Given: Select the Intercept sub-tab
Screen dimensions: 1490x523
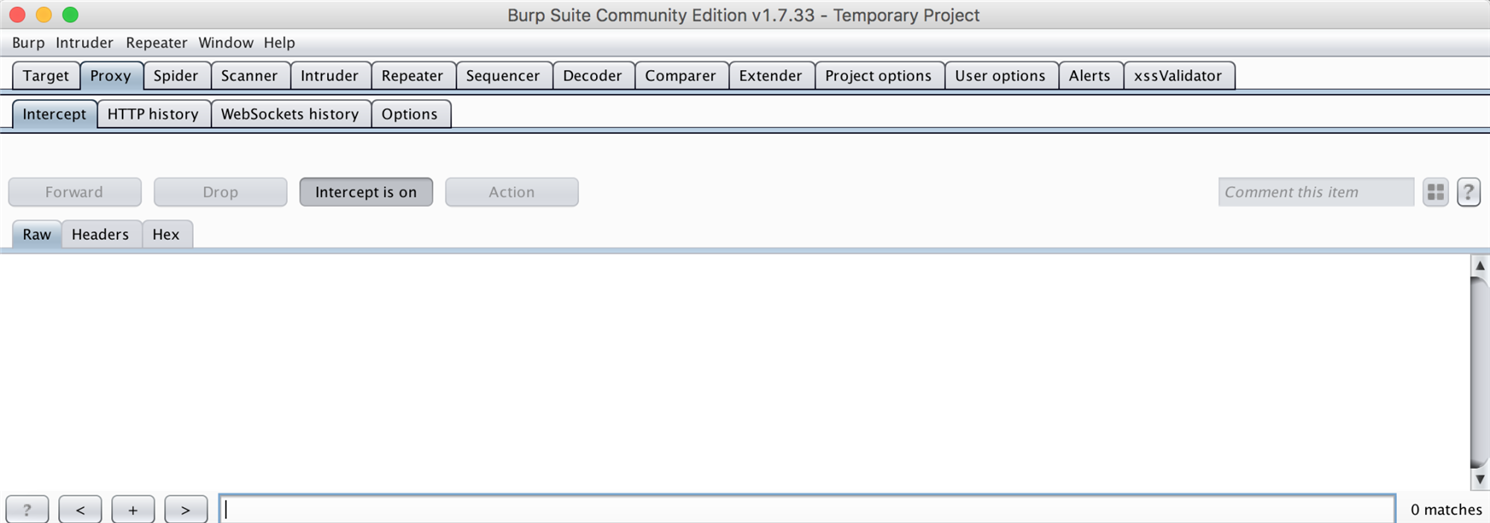Looking at the screenshot, I should click(55, 114).
